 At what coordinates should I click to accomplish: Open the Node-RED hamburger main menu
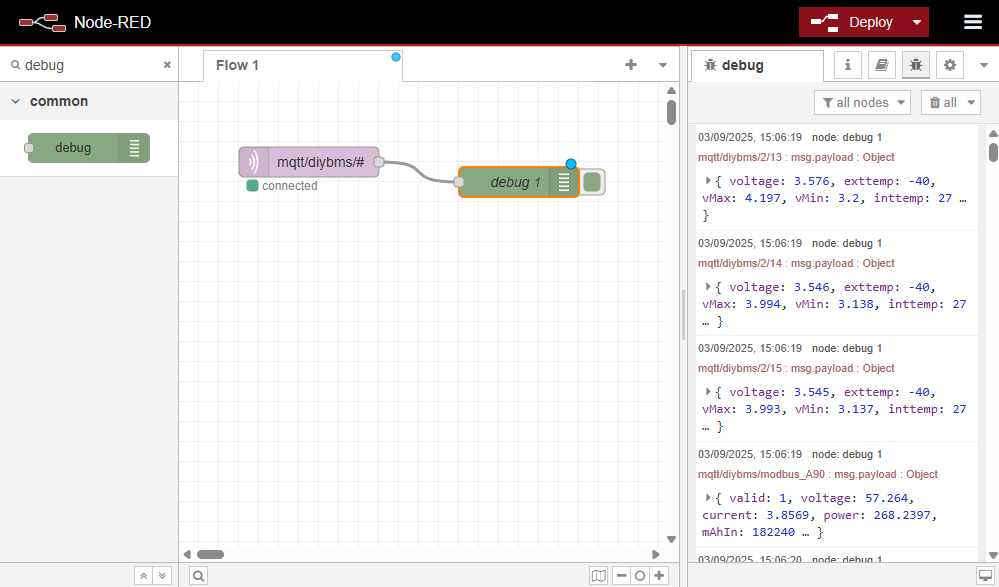pos(972,22)
